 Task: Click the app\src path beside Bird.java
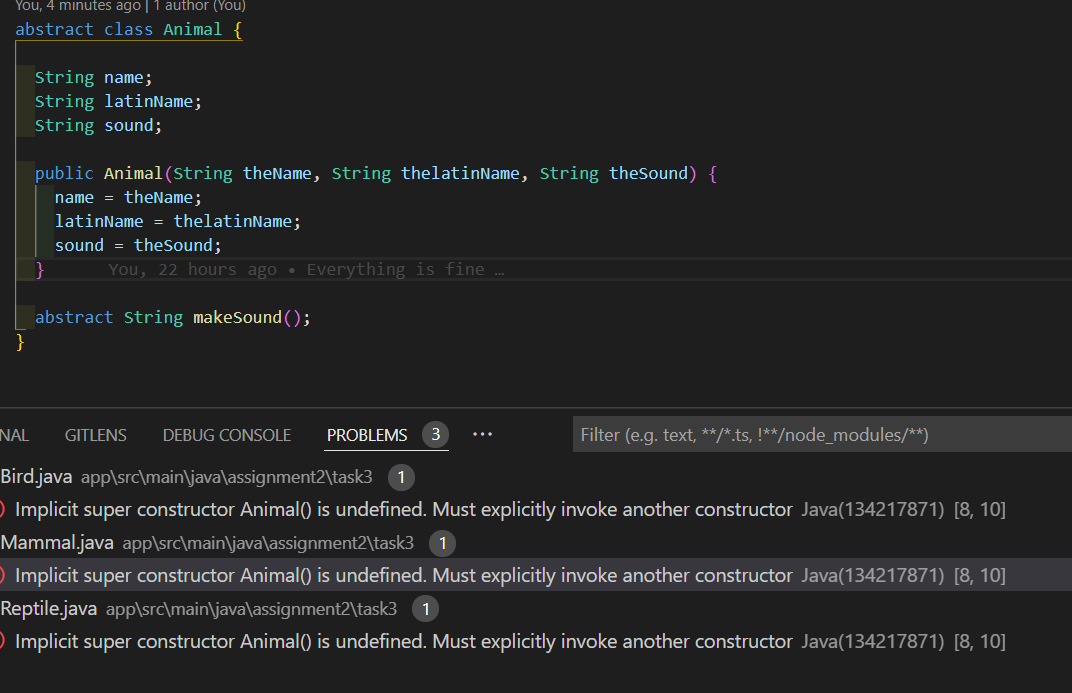(x=226, y=477)
